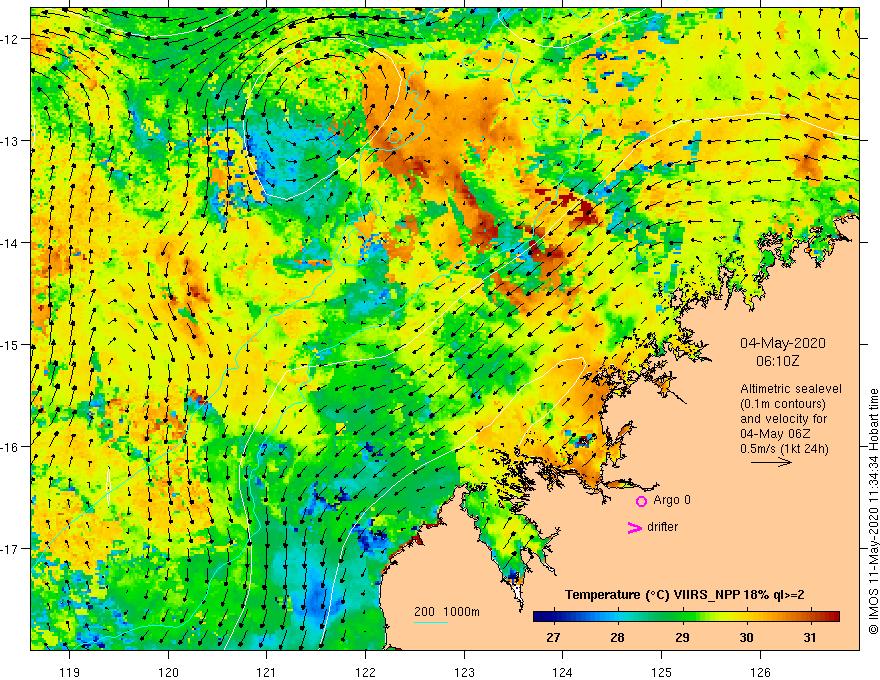Image resolution: width=880 pixels, height=680 pixels.
Task: Click the colorbar '28' value label
Action: pos(617,637)
